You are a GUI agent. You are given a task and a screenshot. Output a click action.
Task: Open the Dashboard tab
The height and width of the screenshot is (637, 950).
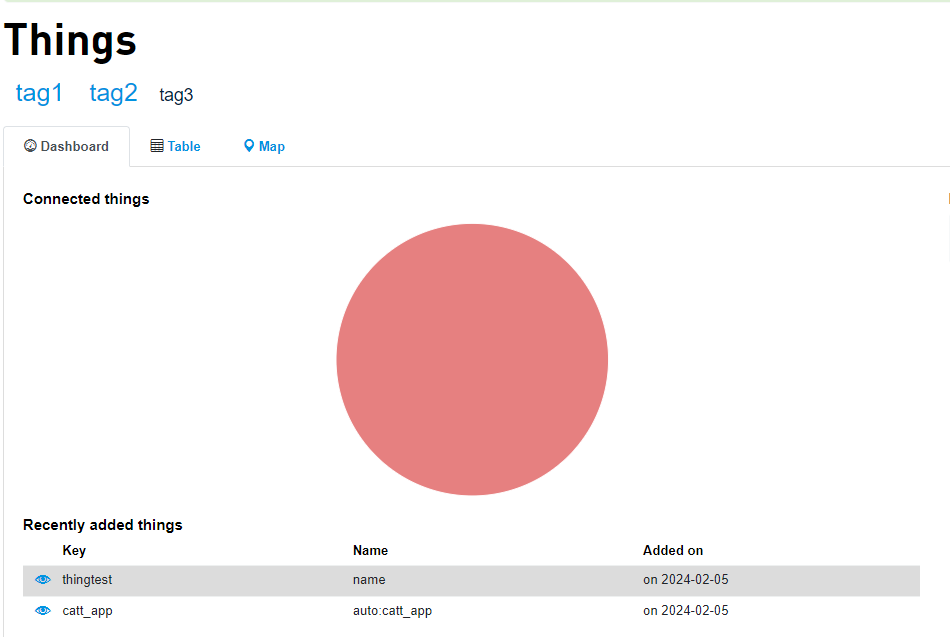point(67,146)
